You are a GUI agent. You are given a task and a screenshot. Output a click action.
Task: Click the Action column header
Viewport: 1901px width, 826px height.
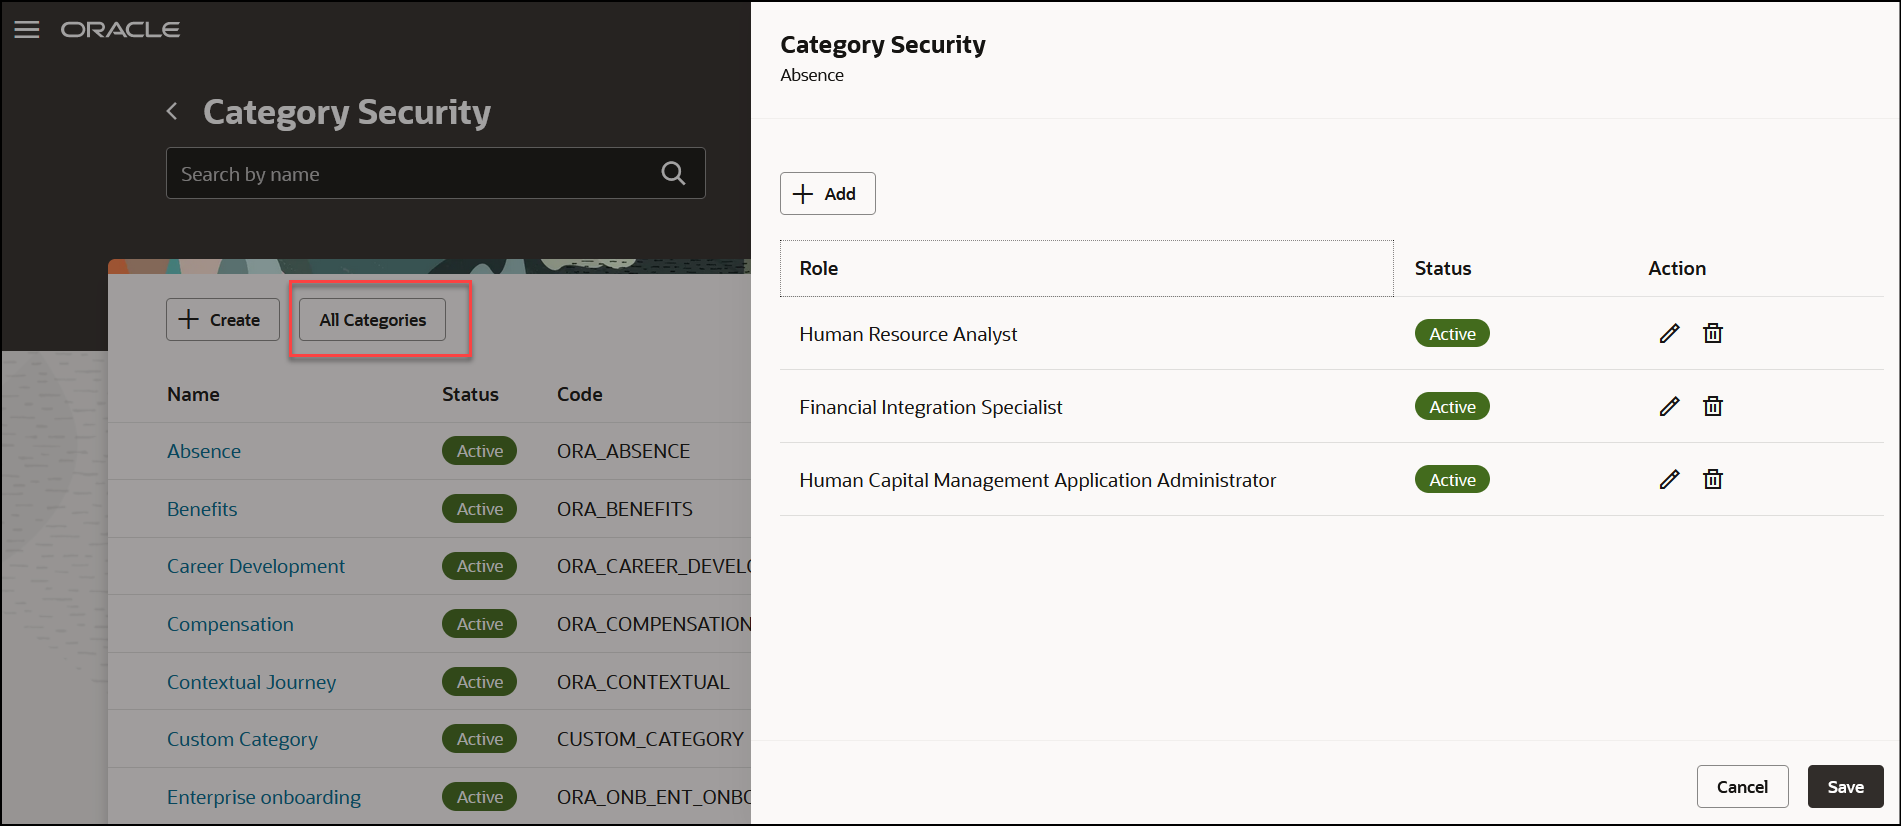tap(1677, 268)
